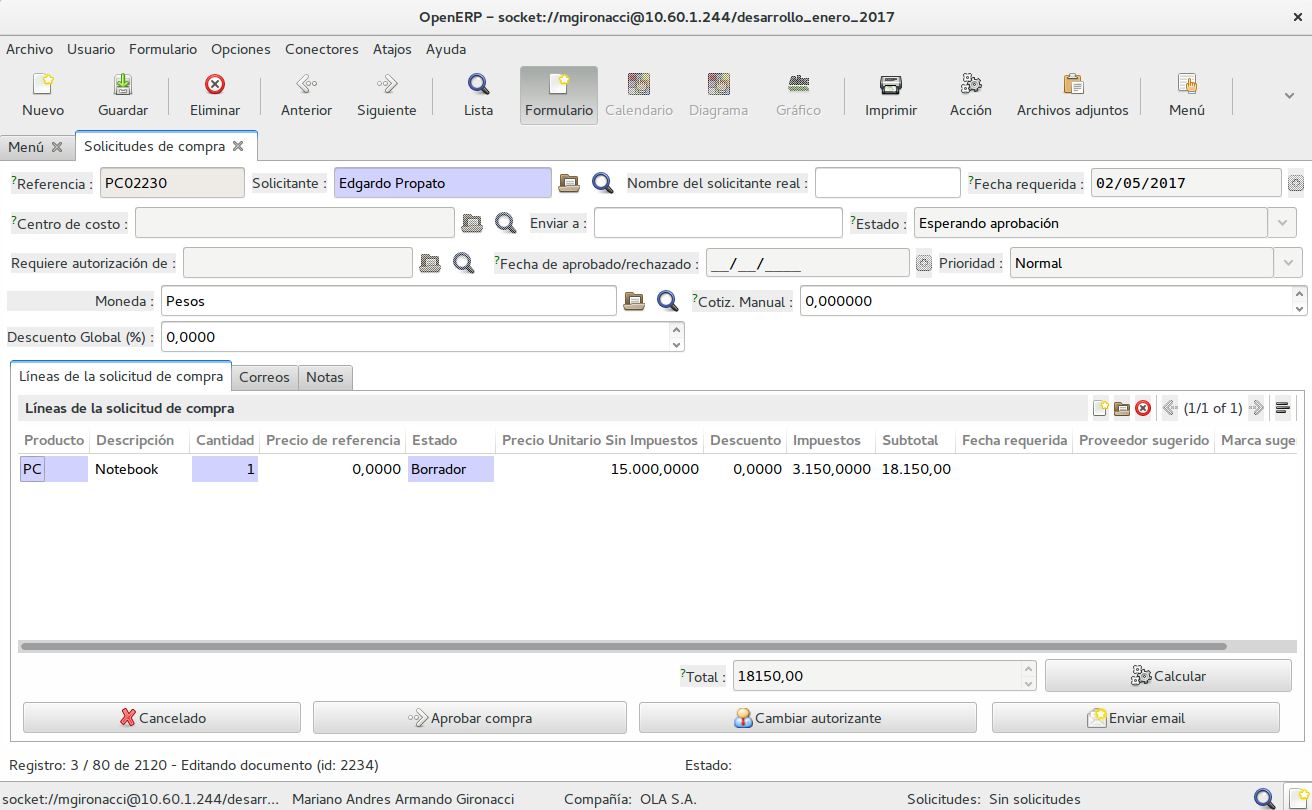
Task: Click the lines table horizontal scrollbar
Action: pos(623,647)
